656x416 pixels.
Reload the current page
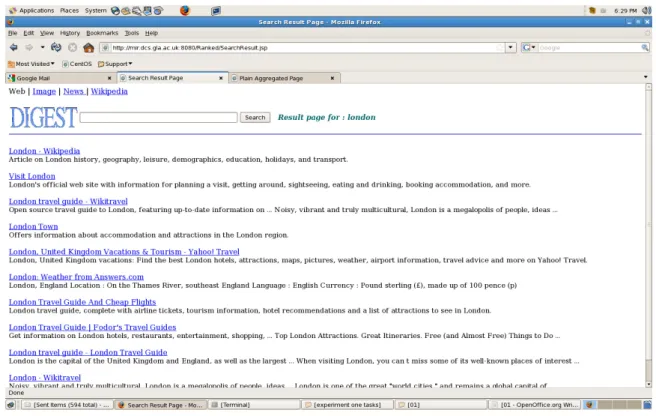coord(56,47)
